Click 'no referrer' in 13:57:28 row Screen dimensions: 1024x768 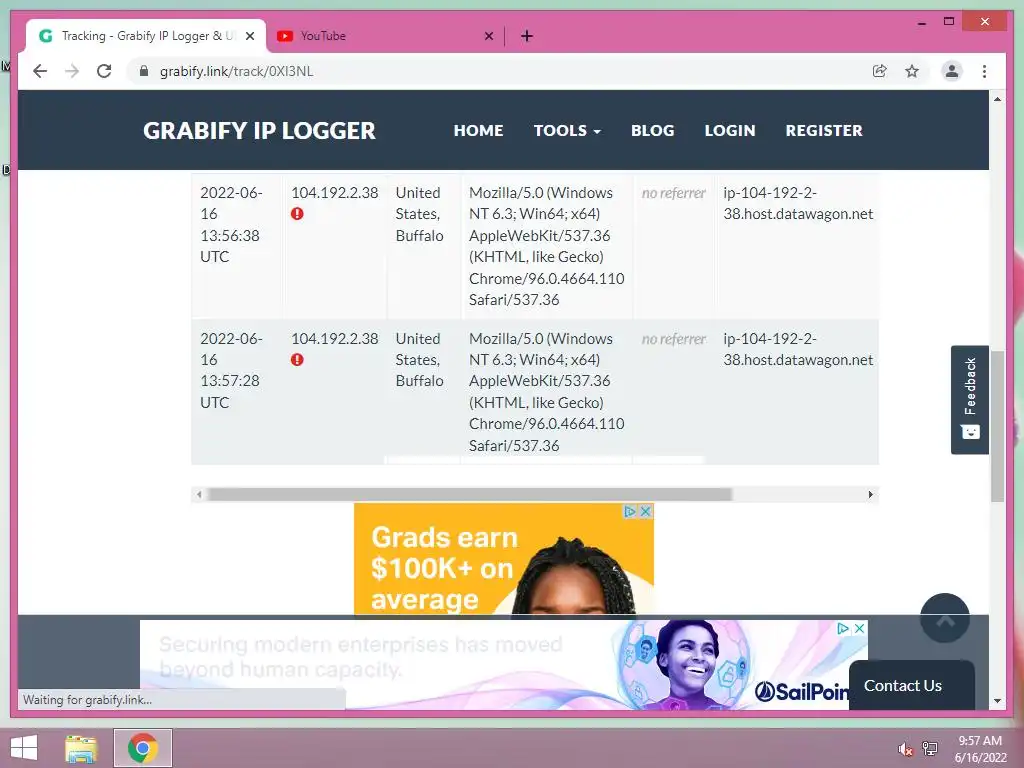[674, 339]
